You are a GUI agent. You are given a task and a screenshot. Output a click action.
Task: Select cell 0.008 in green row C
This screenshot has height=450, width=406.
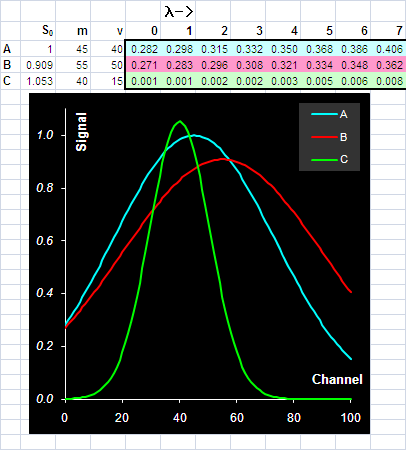click(388, 81)
